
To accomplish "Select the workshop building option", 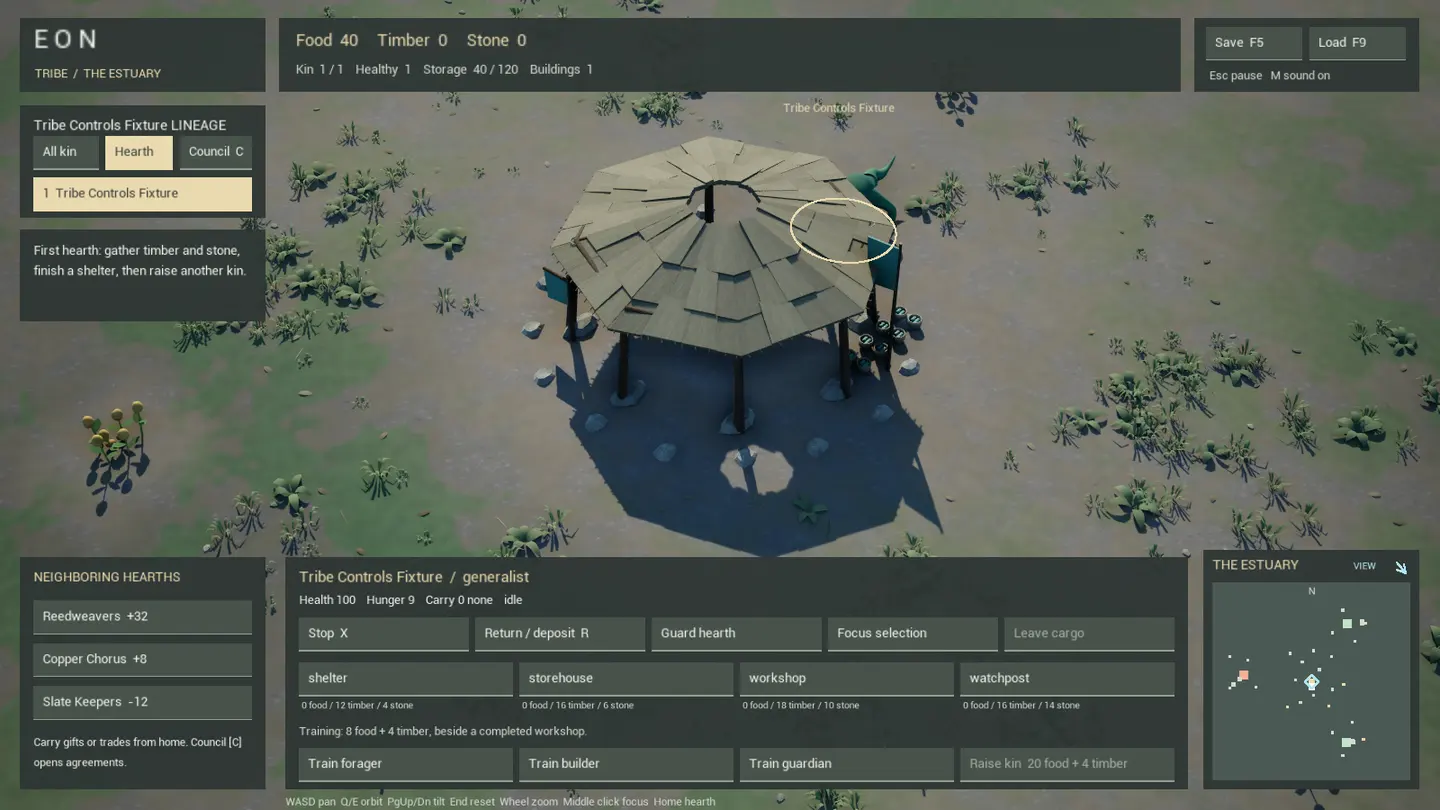I will (x=847, y=679).
